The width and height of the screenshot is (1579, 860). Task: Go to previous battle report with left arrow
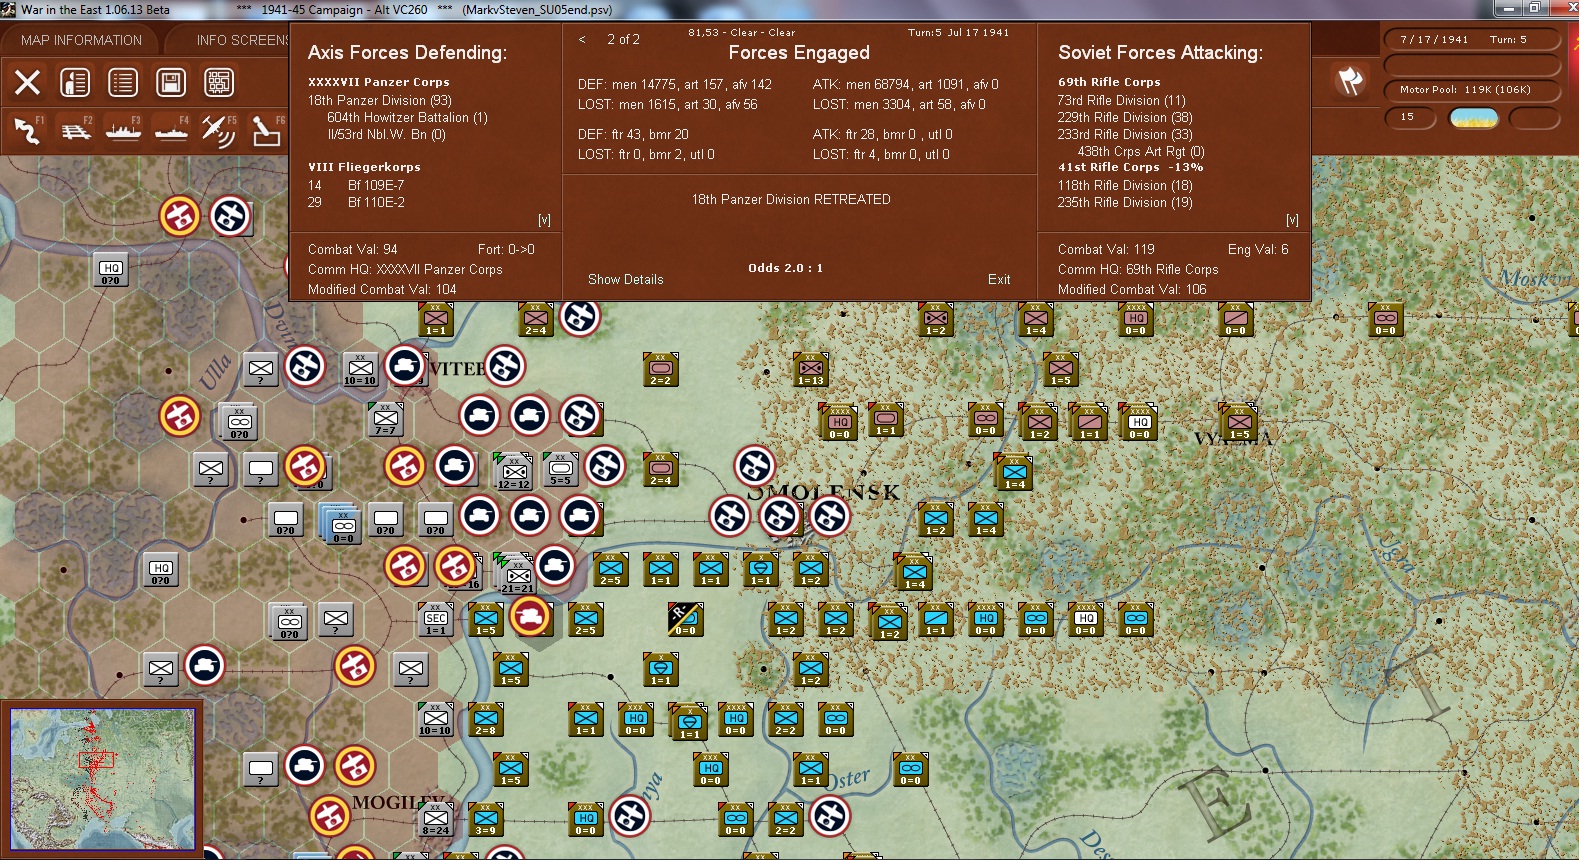pos(582,40)
